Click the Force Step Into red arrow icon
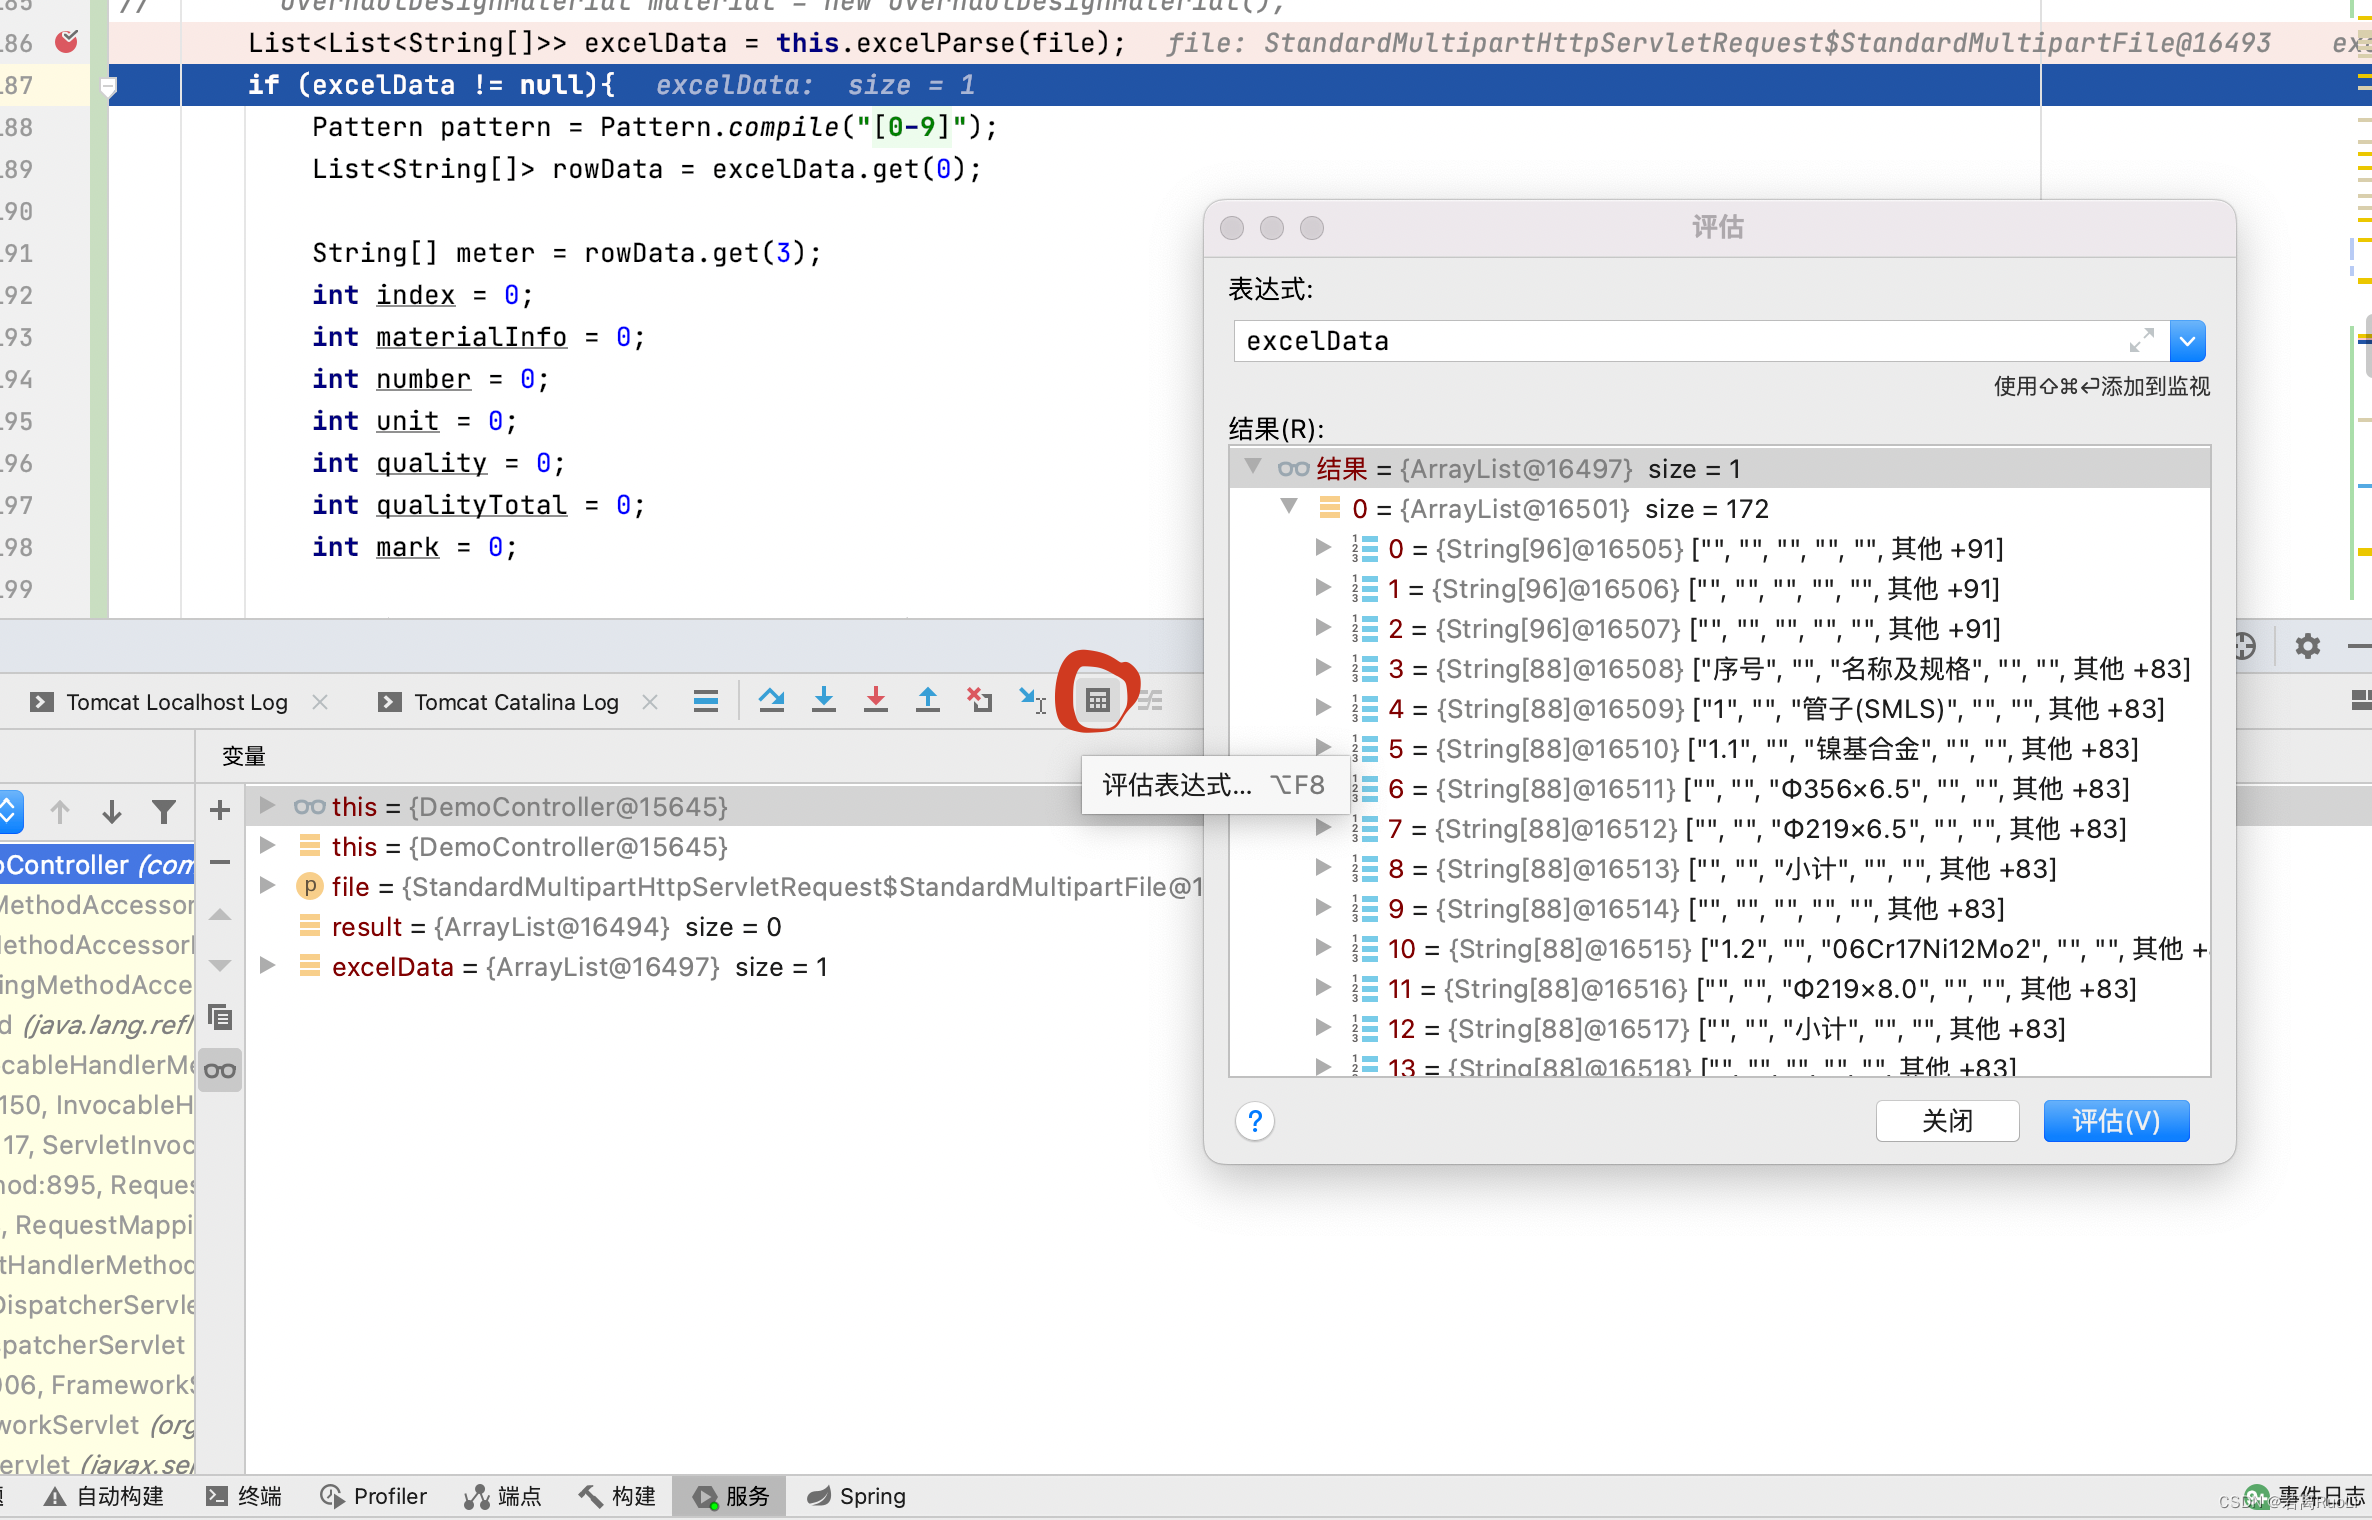The height and width of the screenshot is (1520, 2372). click(x=875, y=701)
